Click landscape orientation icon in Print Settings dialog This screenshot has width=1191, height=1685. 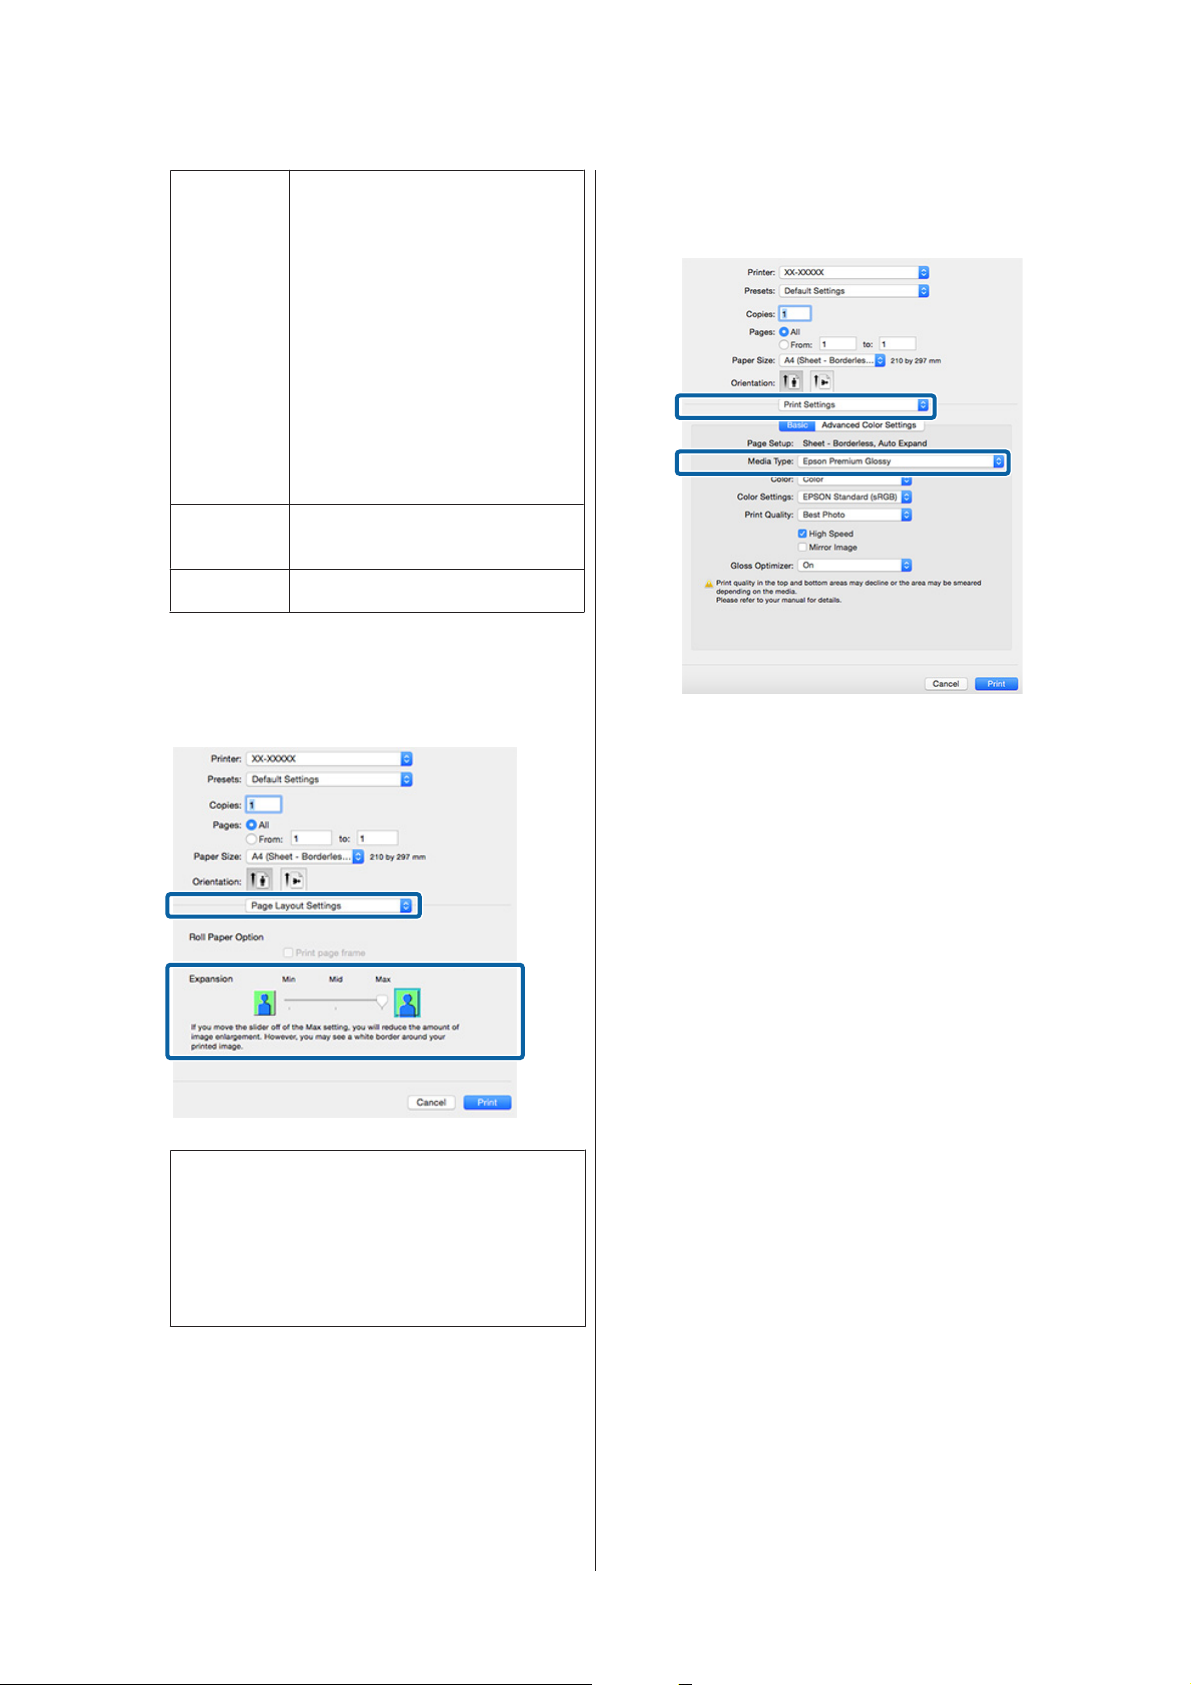point(821,381)
